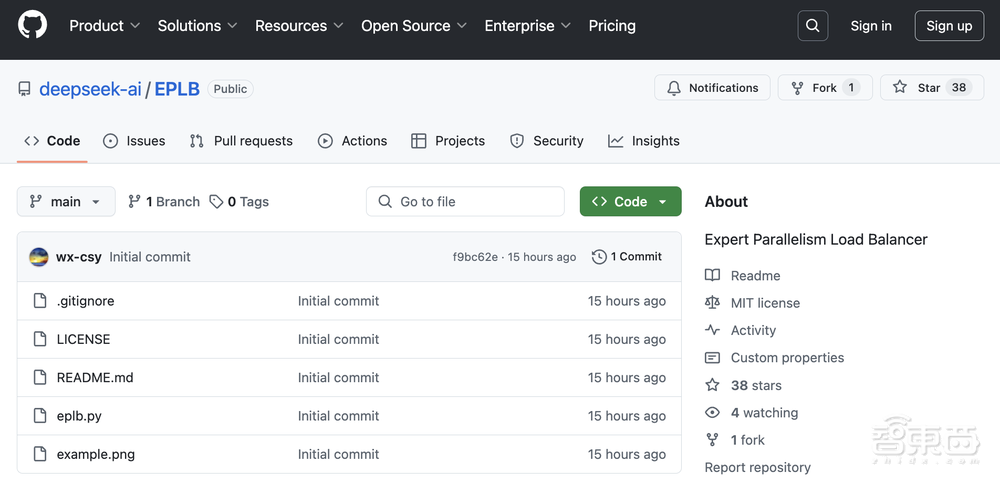Fork the EPLB repository
The width and height of the screenshot is (1000, 483).
(824, 88)
